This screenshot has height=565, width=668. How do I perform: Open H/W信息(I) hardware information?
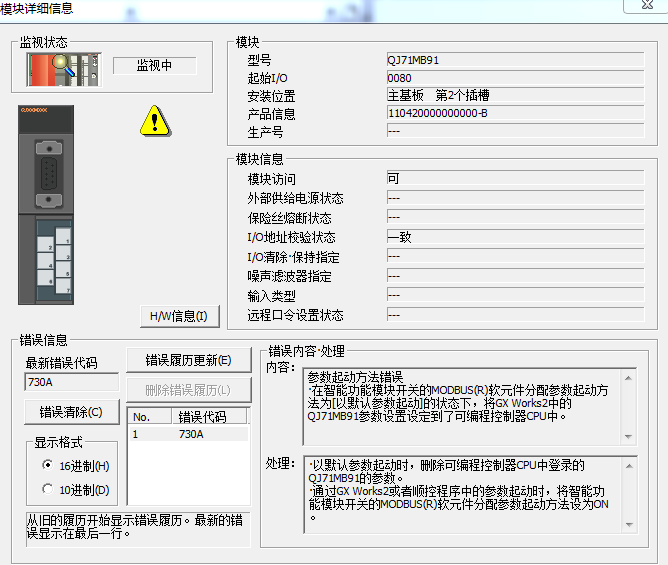pos(178,316)
